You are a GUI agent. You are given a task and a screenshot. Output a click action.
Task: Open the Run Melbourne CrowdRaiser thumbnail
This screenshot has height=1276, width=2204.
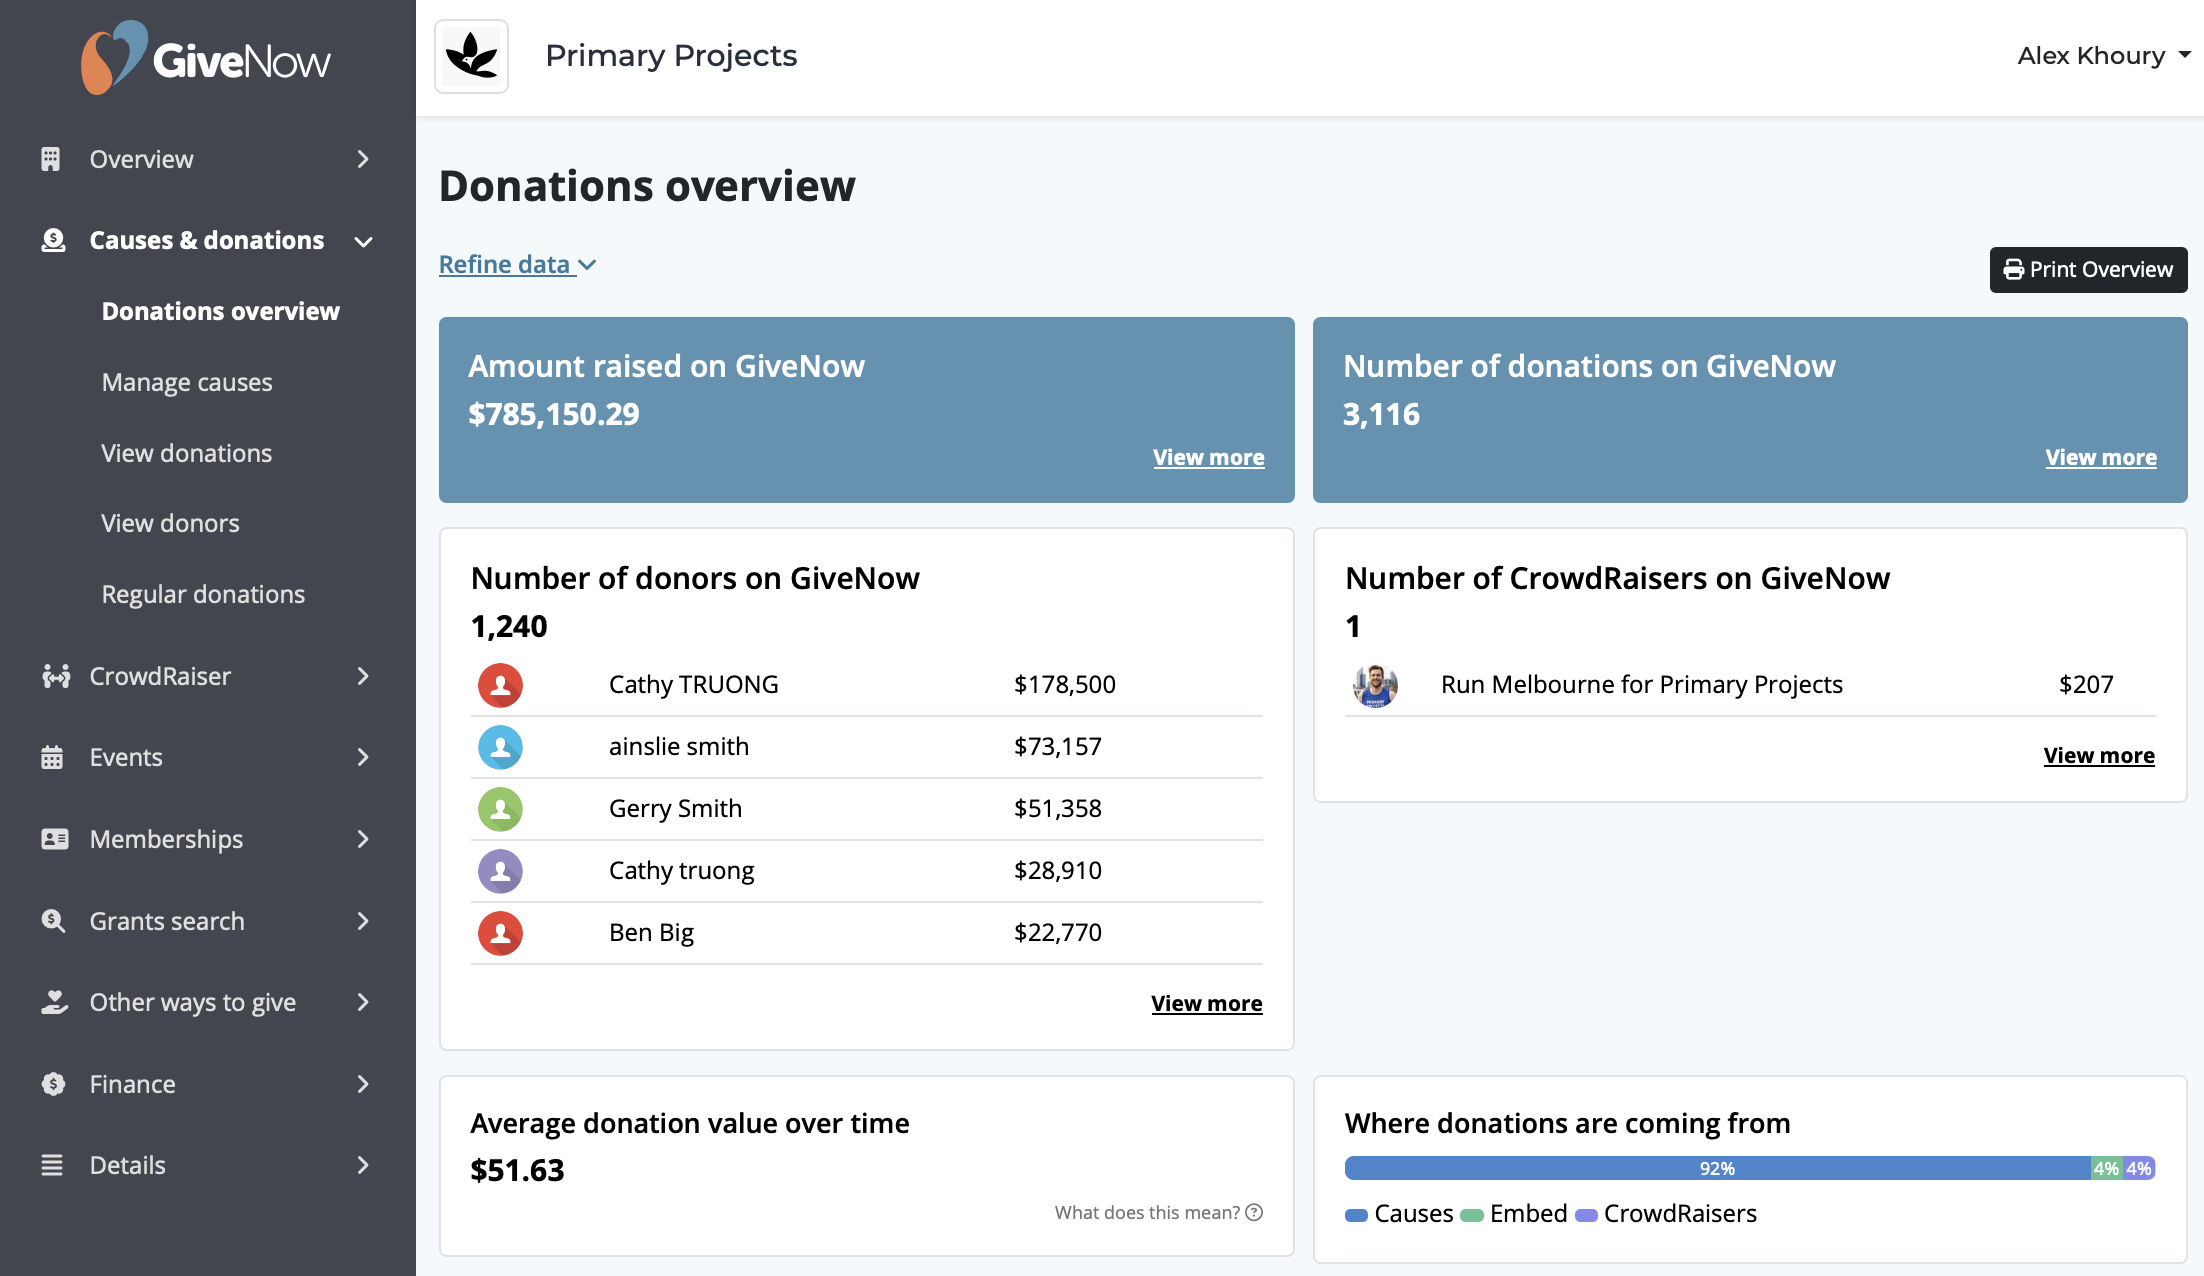(1375, 685)
